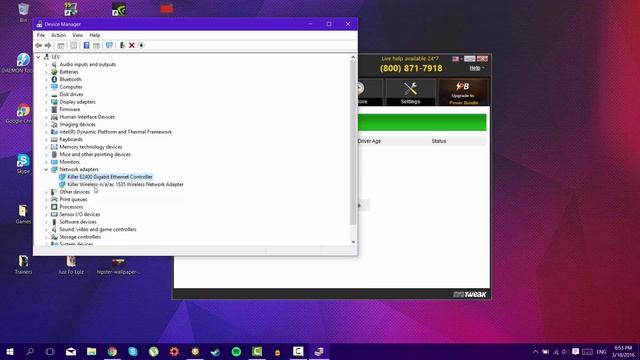Open the Help menu in Device Manager

tap(95, 35)
